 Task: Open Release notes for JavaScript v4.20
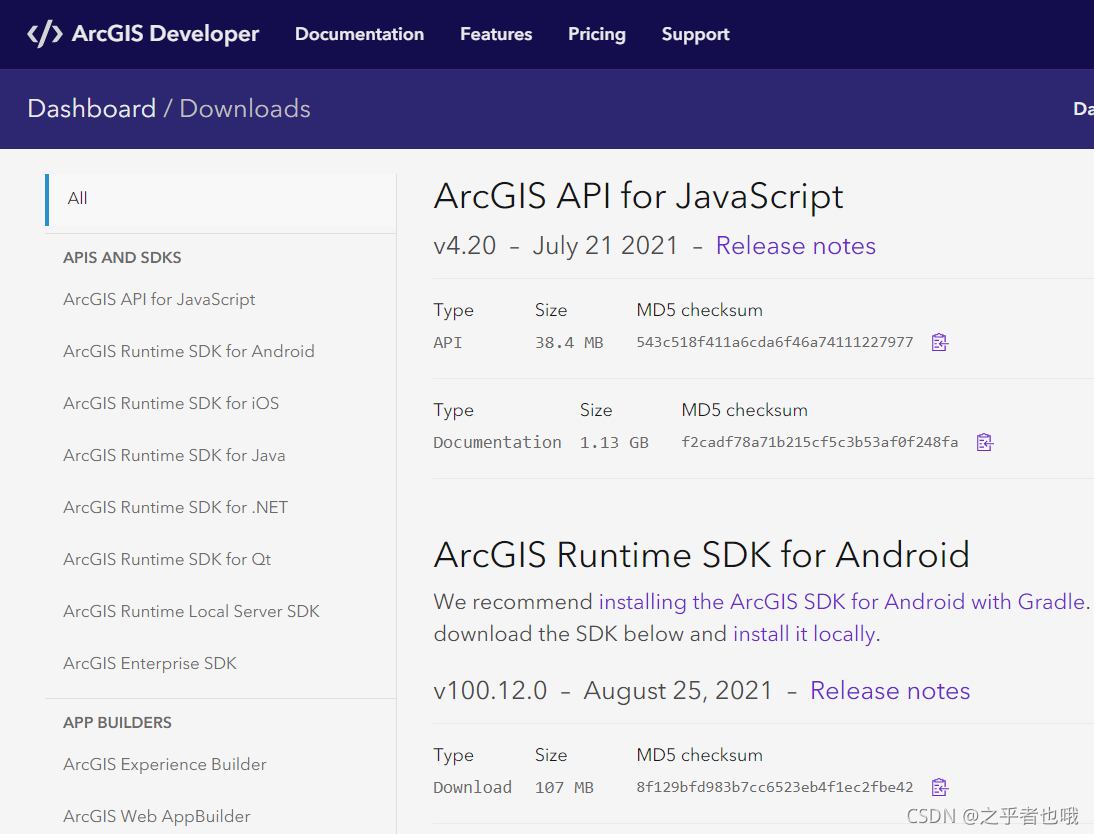pyautogui.click(x=795, y=246)
